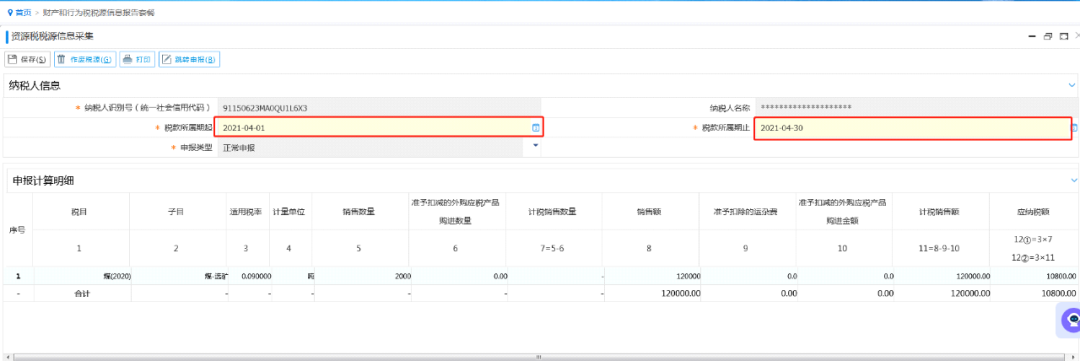The height and width of the screenshot is (361, 1080).
Task: Open calendar picker for 税款所属期起
Action: (535, 128)
